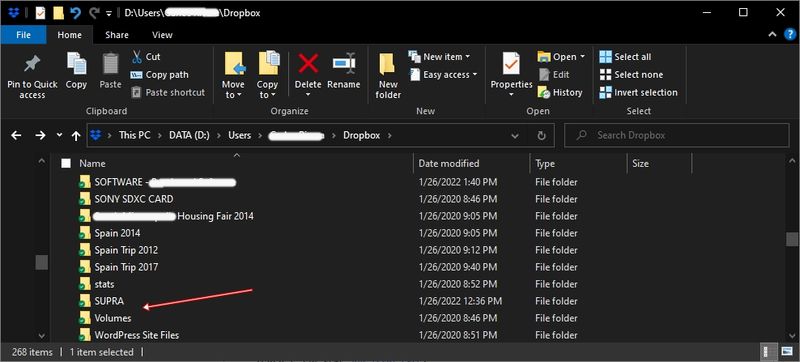Open the Recent locations dropdown arrow

59,136
